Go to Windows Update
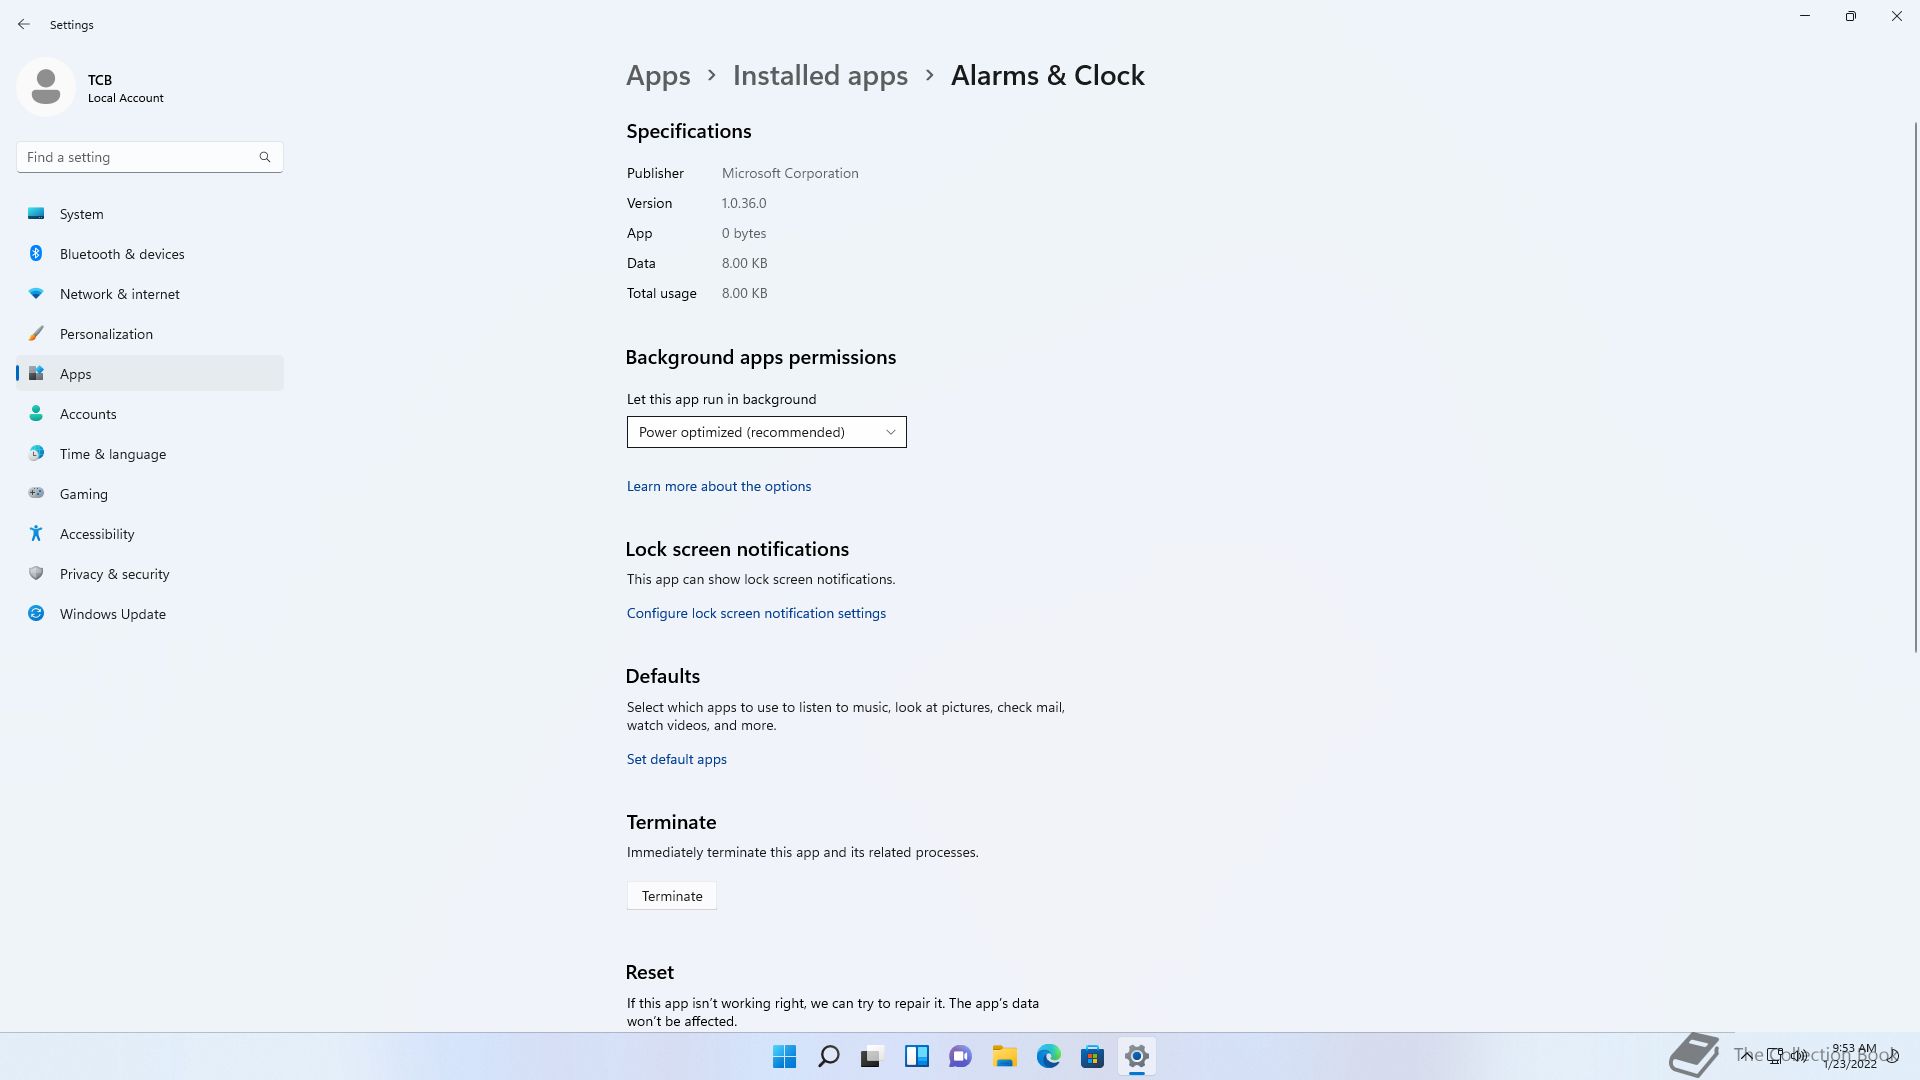Screen dimensions: 1920x1080 tap(150, 614)
